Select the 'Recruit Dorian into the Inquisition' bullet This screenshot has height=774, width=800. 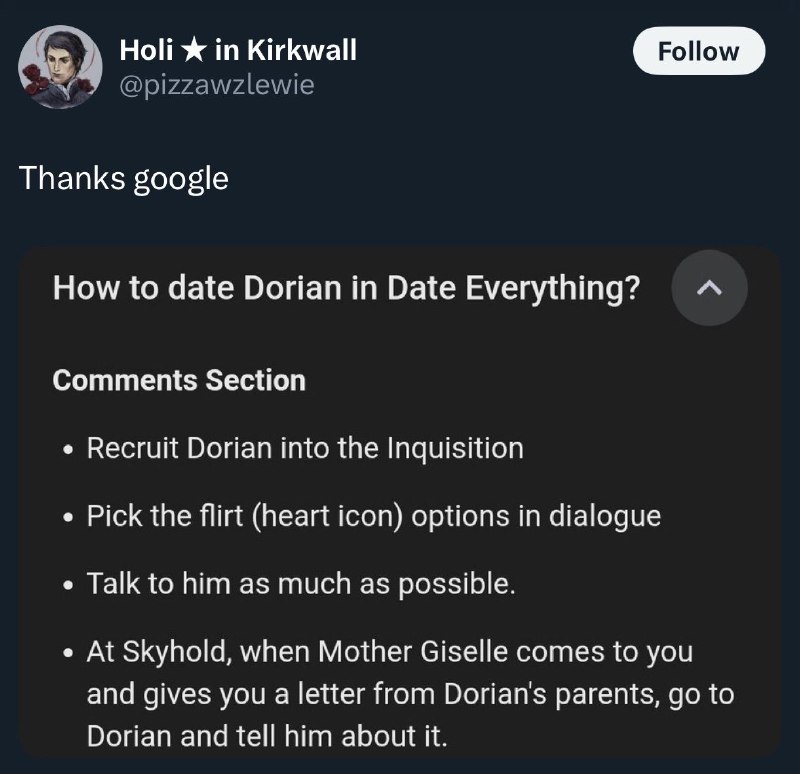[305, 448]
